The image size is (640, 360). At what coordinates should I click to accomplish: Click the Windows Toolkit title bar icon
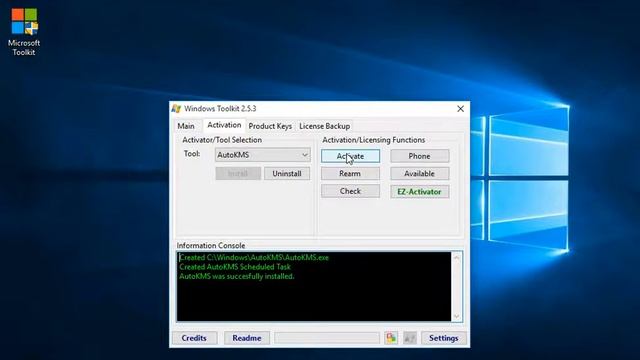point(176,109)
